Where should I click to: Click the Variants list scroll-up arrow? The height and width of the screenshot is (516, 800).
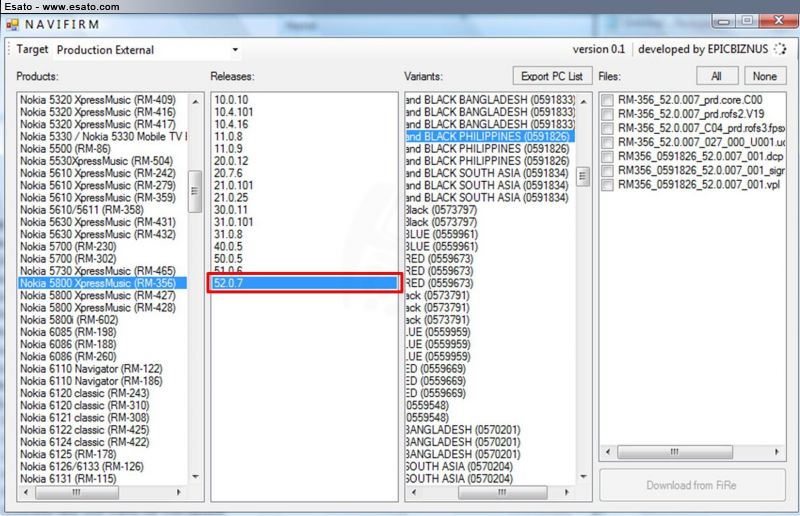(584, 102)
